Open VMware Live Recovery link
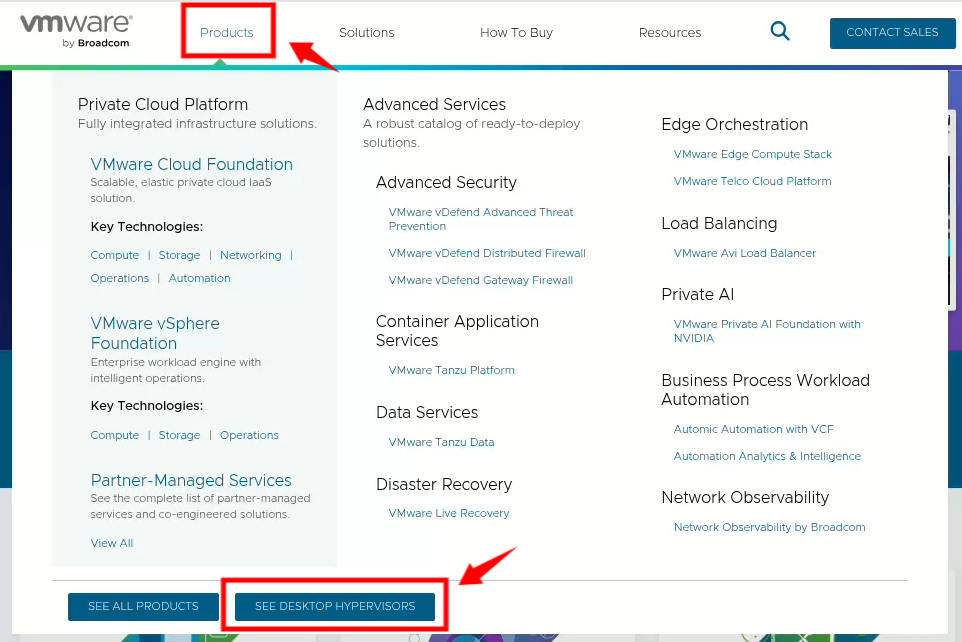This screenshot has height=642, width=962. click(448, 513)
